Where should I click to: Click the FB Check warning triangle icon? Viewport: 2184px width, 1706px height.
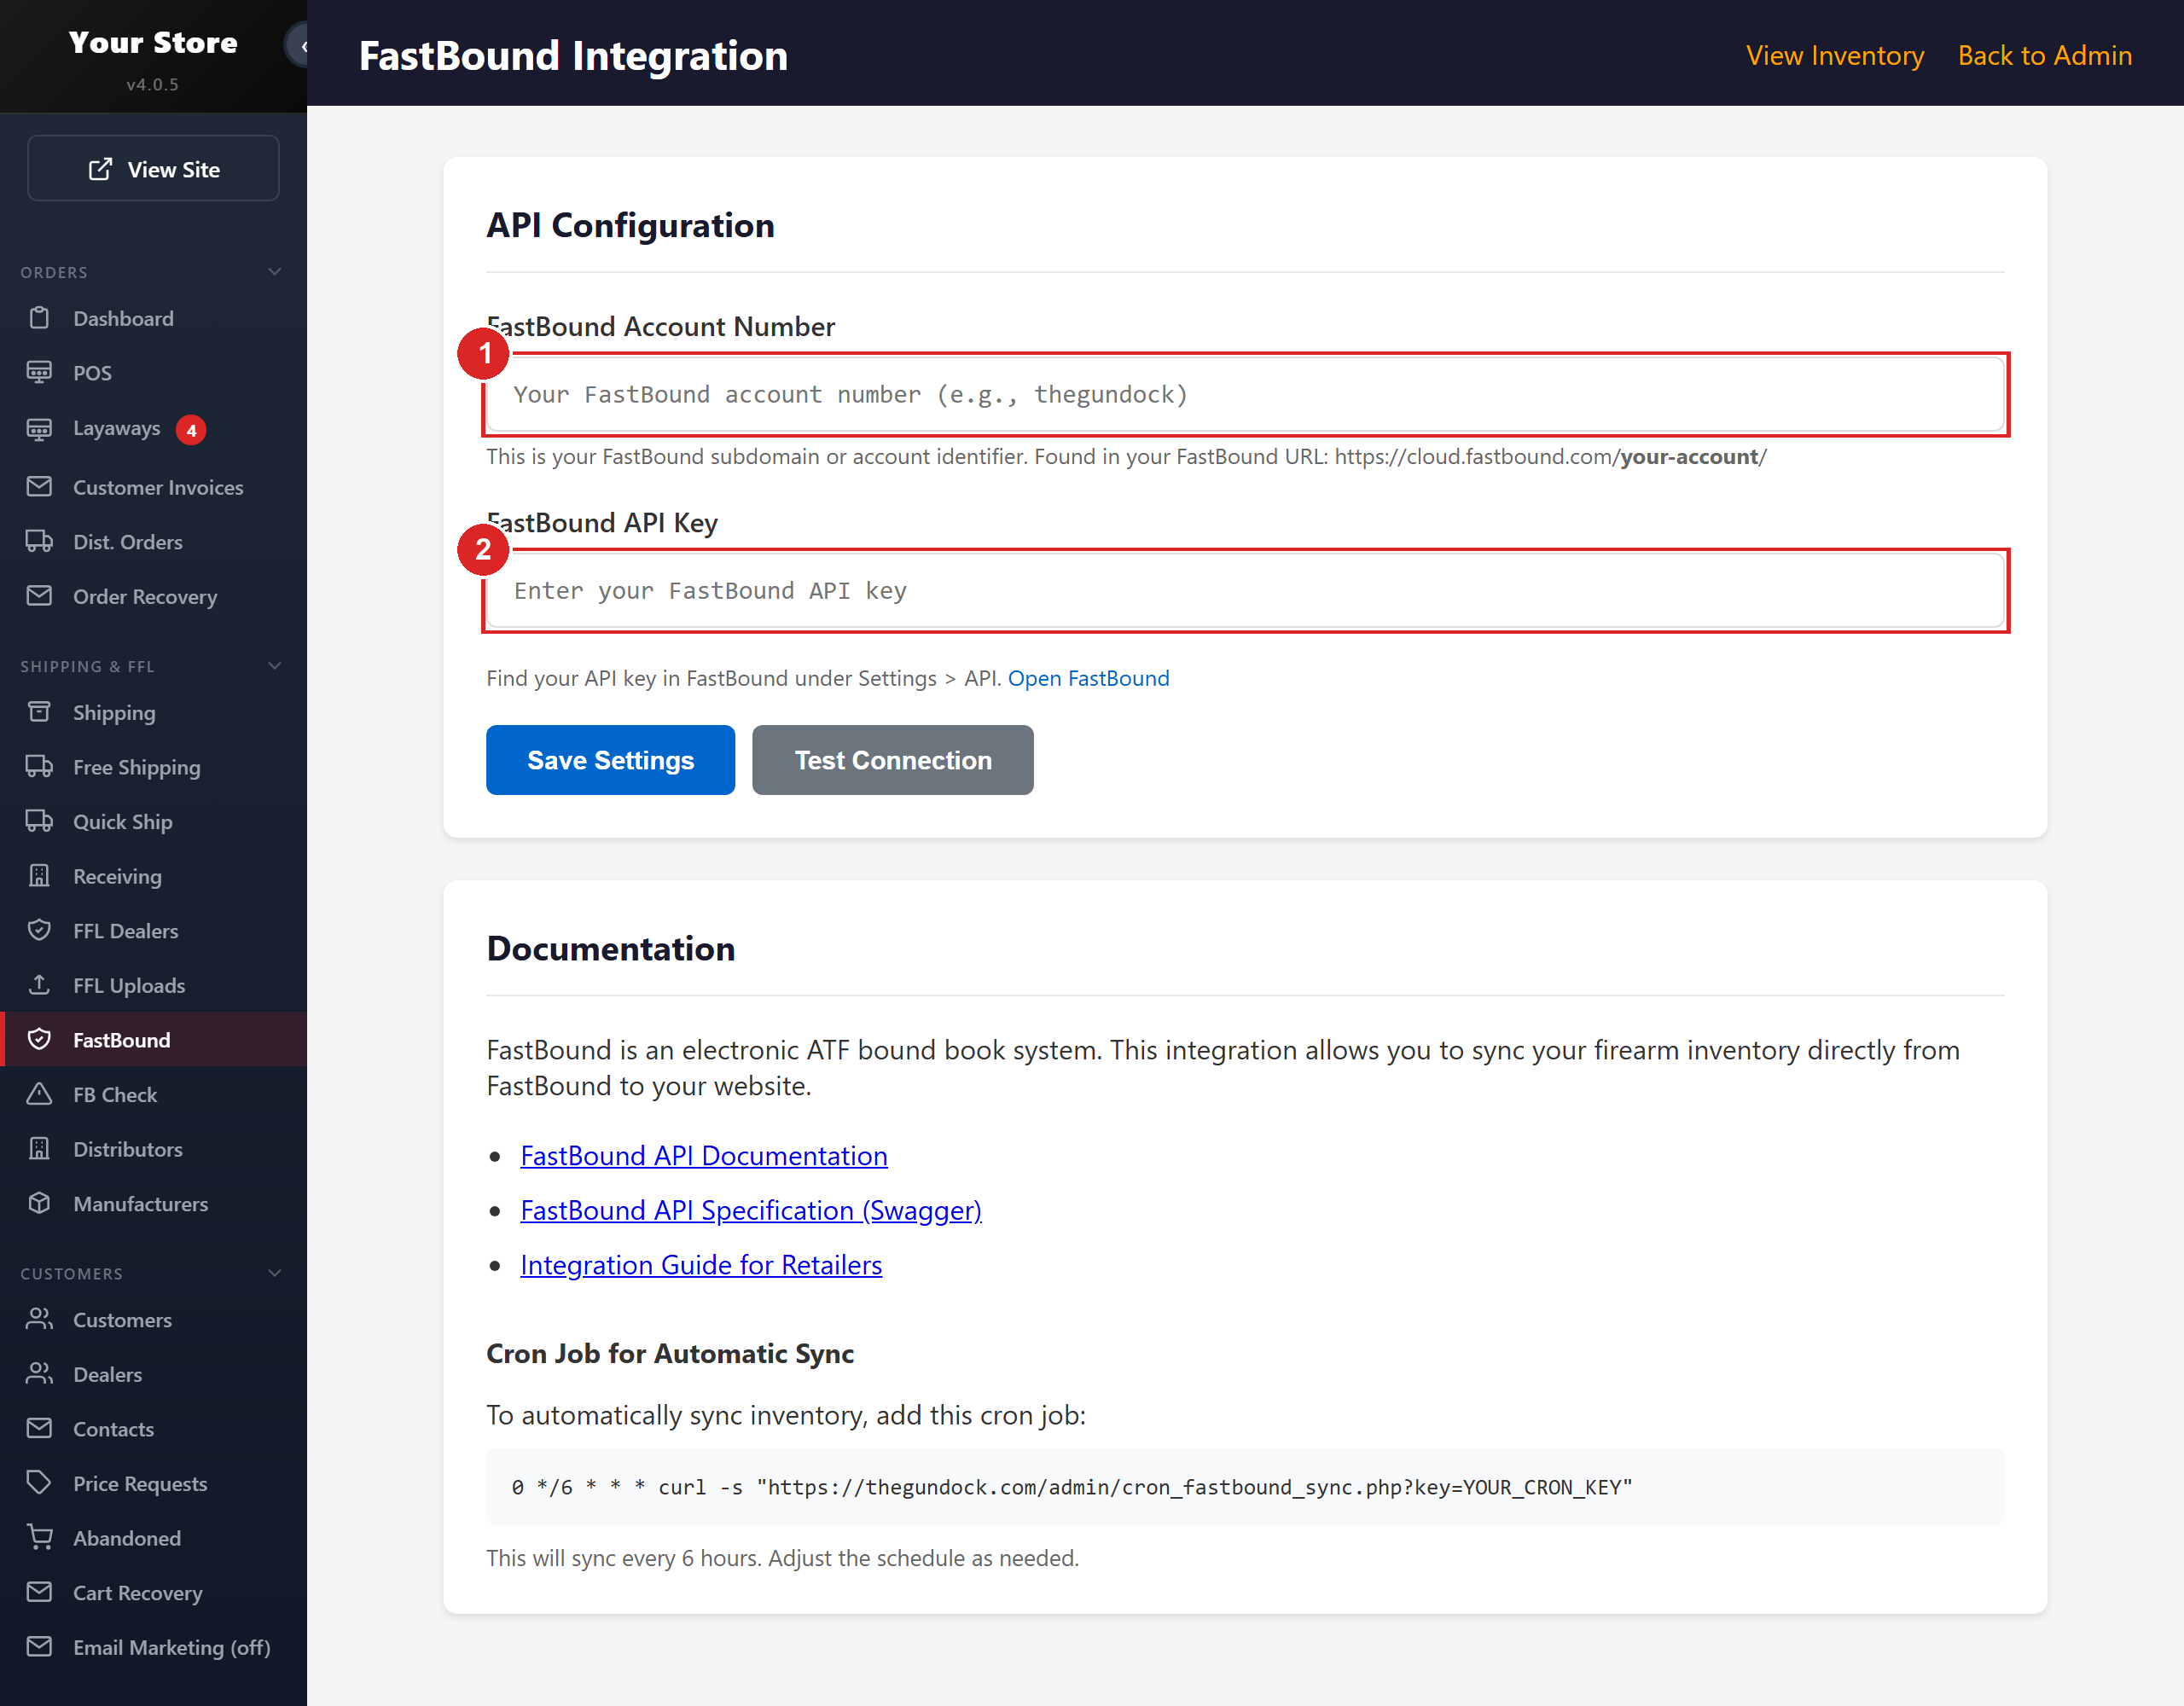[x=39, y=1094]
